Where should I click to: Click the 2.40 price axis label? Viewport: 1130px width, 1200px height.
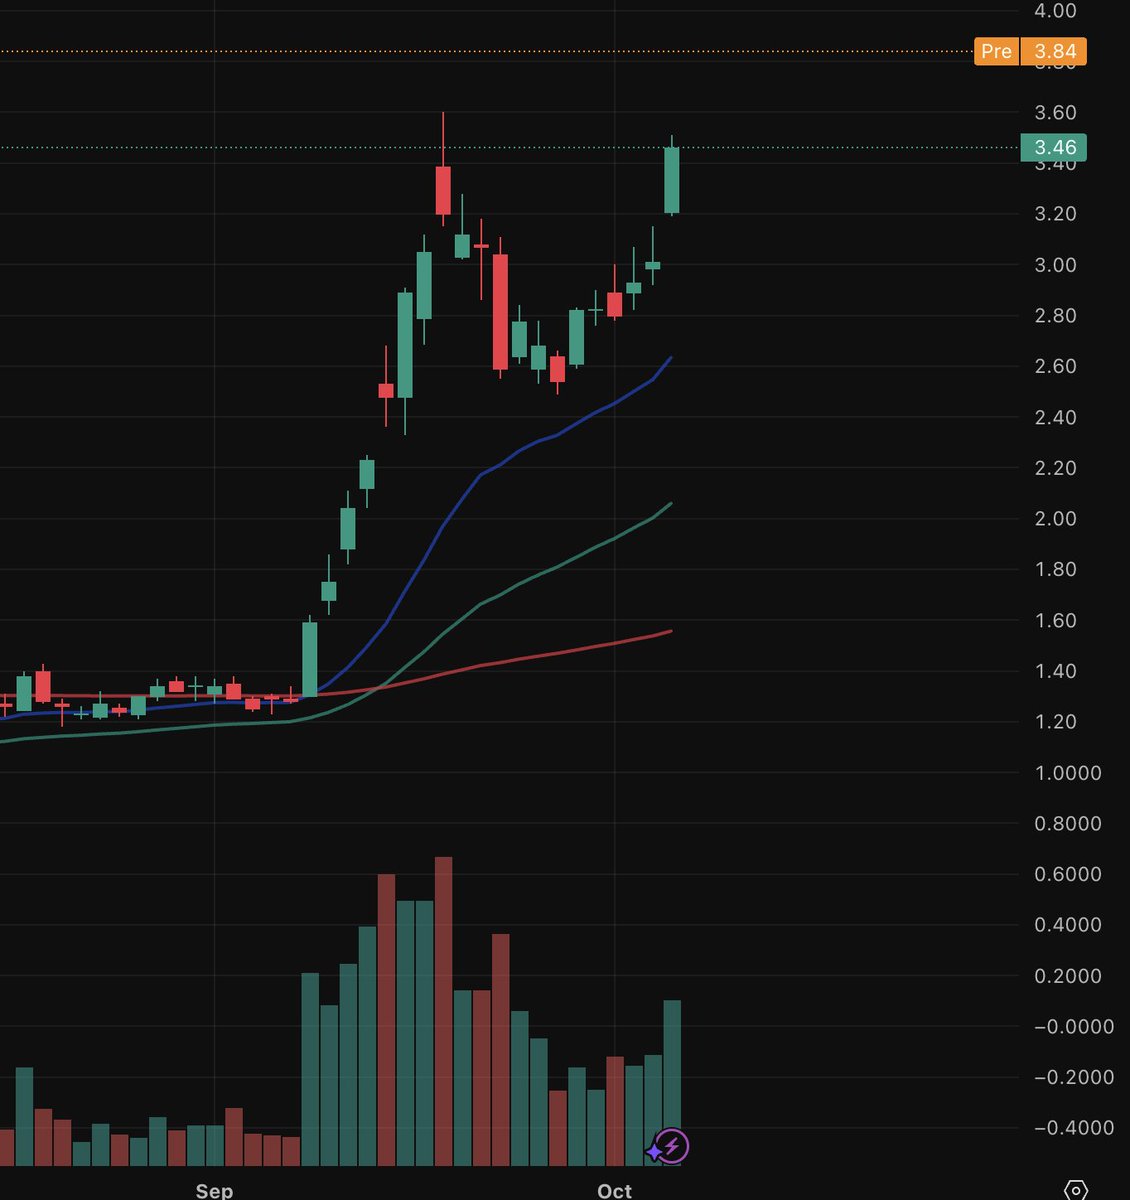coord(1055,417)
